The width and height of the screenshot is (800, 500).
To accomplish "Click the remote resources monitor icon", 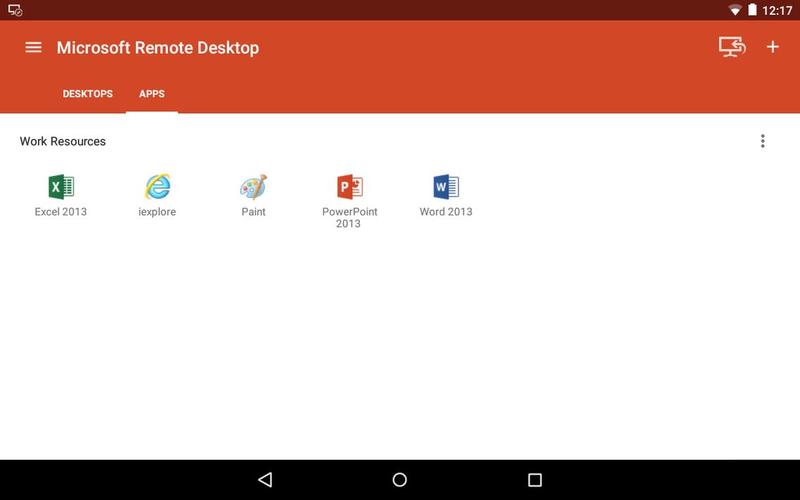I will click(732, 47).
